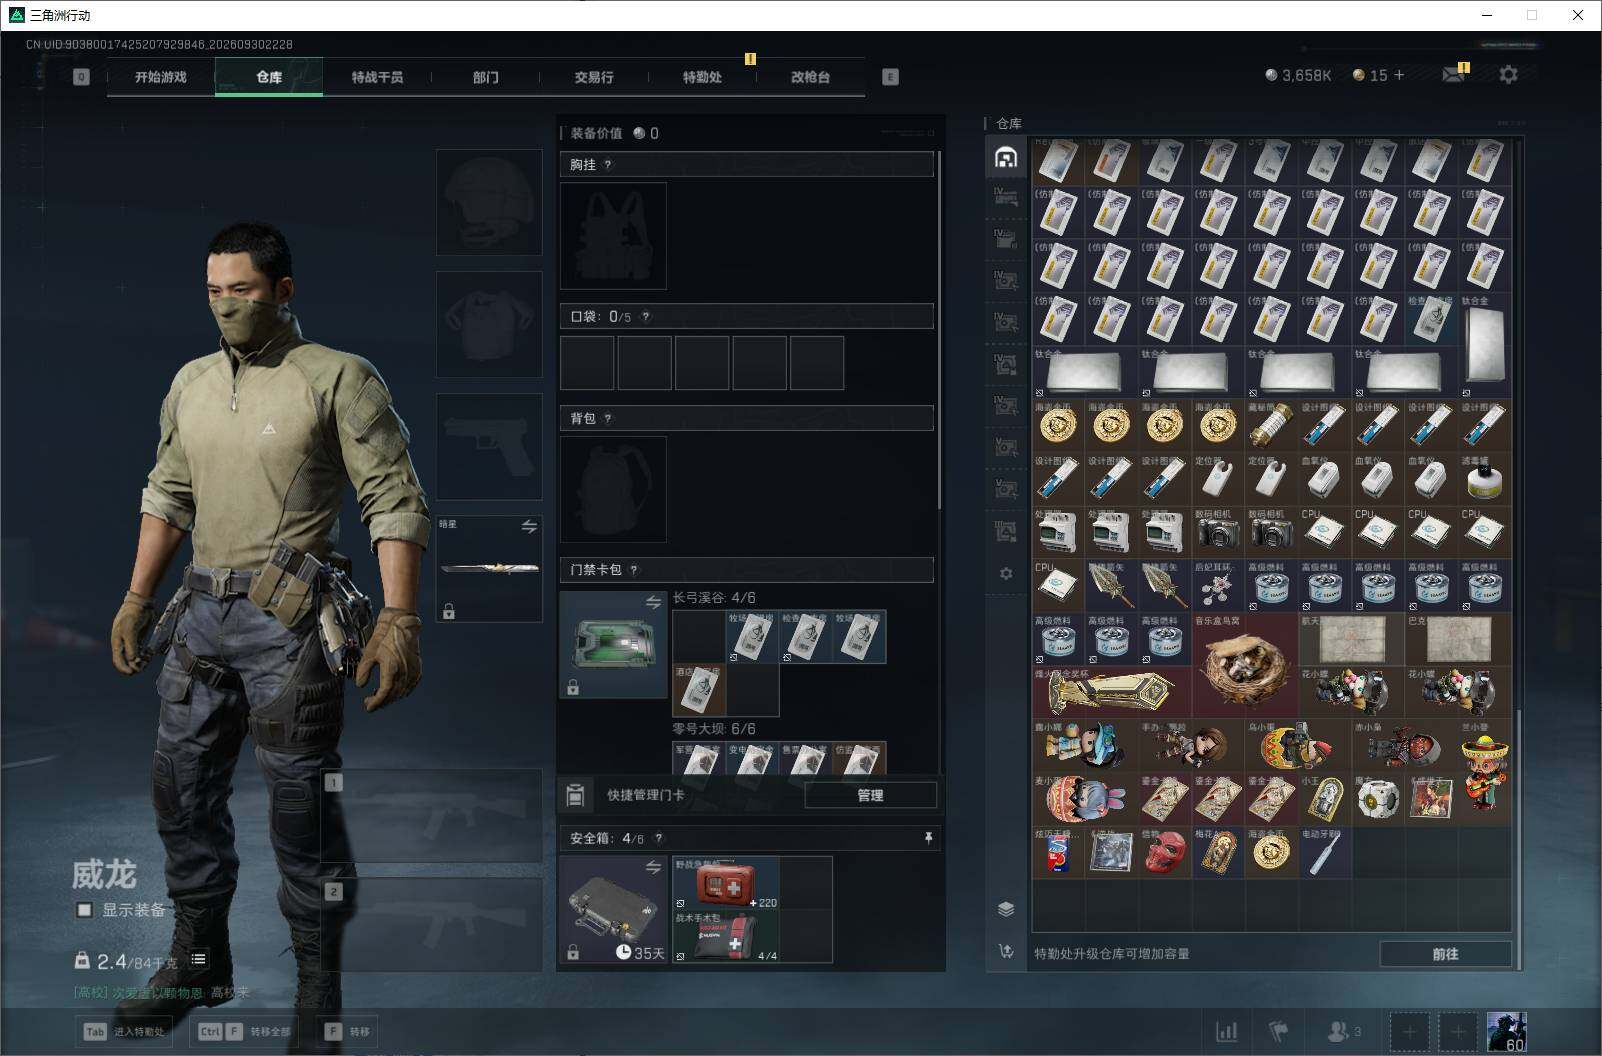Open the friends icon showing 3
Image resolution: width=1602 pixels, height=1056 pixels.
[1343, 1031]
